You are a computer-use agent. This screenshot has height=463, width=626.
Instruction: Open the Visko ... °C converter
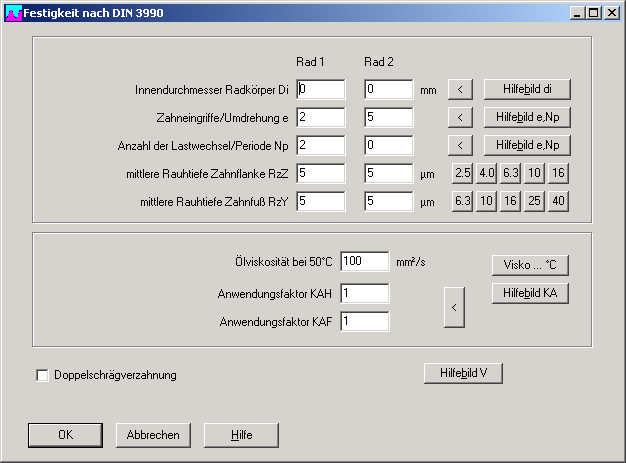click(530, 265)
